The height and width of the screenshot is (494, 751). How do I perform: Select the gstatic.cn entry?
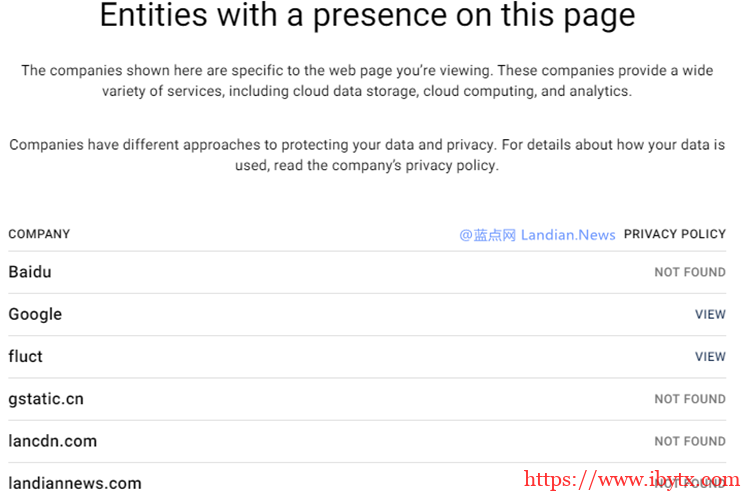click(x=46, y=399)
